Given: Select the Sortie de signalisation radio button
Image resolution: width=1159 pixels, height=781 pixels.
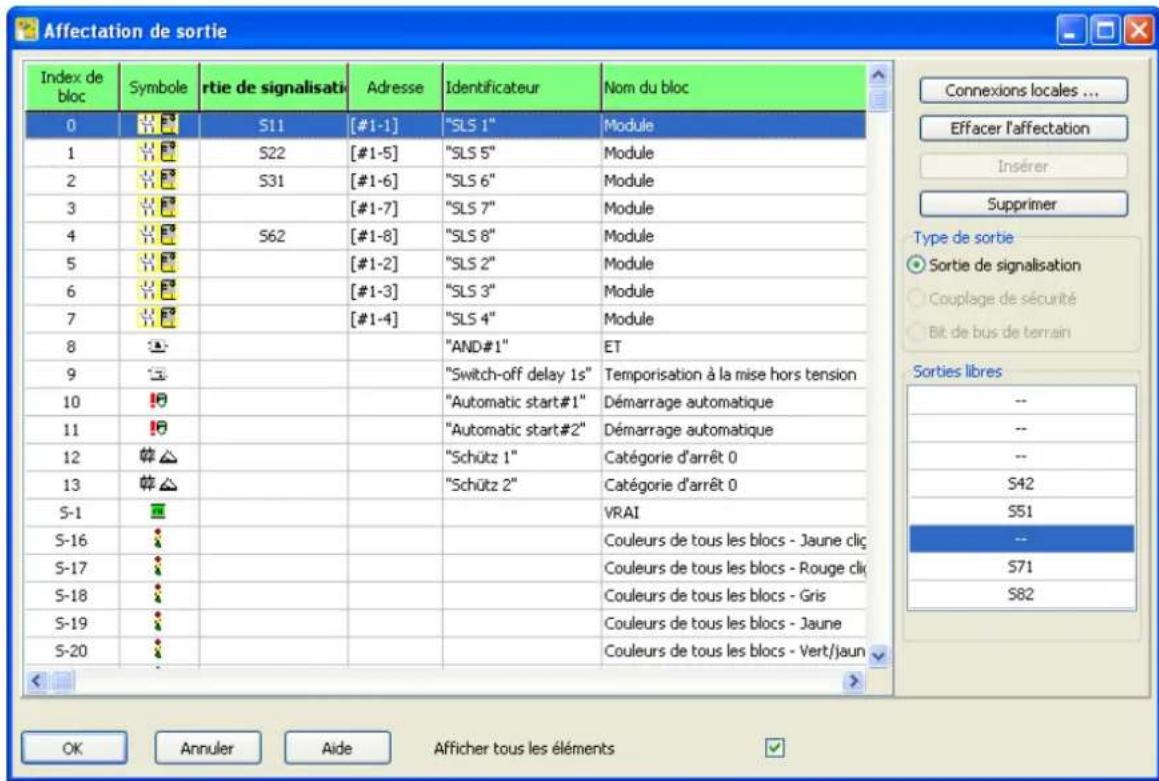Looking at the screenshot, I should pos(917,265).
